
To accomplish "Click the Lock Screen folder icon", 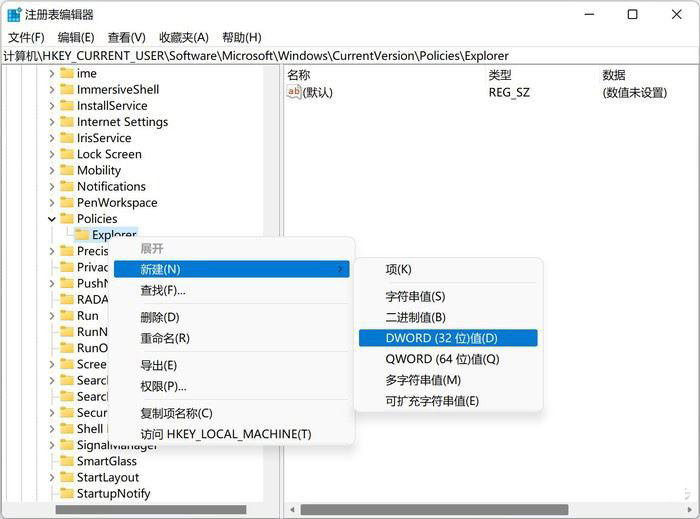I will pyautogui.click(x=67, y=154).
